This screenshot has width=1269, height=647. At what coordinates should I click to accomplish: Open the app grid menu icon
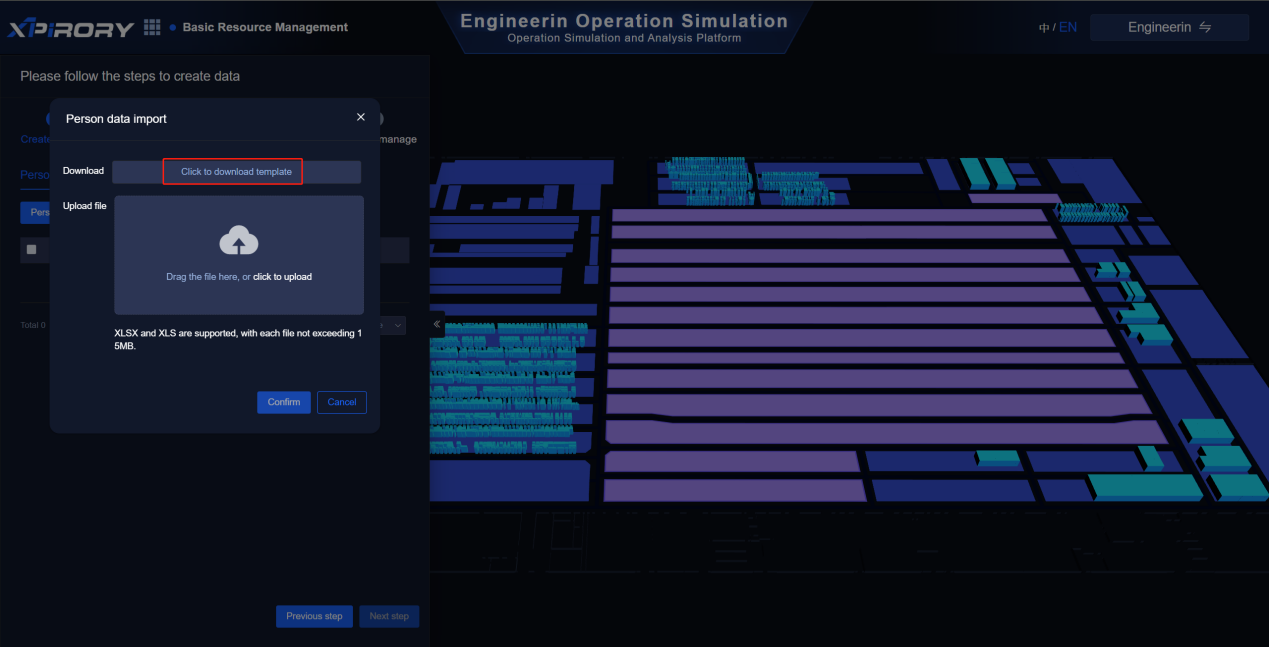(x=152, y=27)
